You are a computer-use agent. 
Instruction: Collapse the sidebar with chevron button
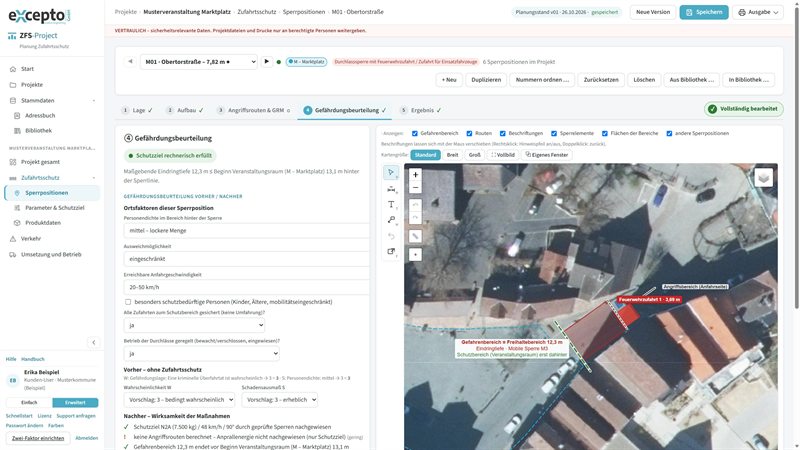point(93,342)
